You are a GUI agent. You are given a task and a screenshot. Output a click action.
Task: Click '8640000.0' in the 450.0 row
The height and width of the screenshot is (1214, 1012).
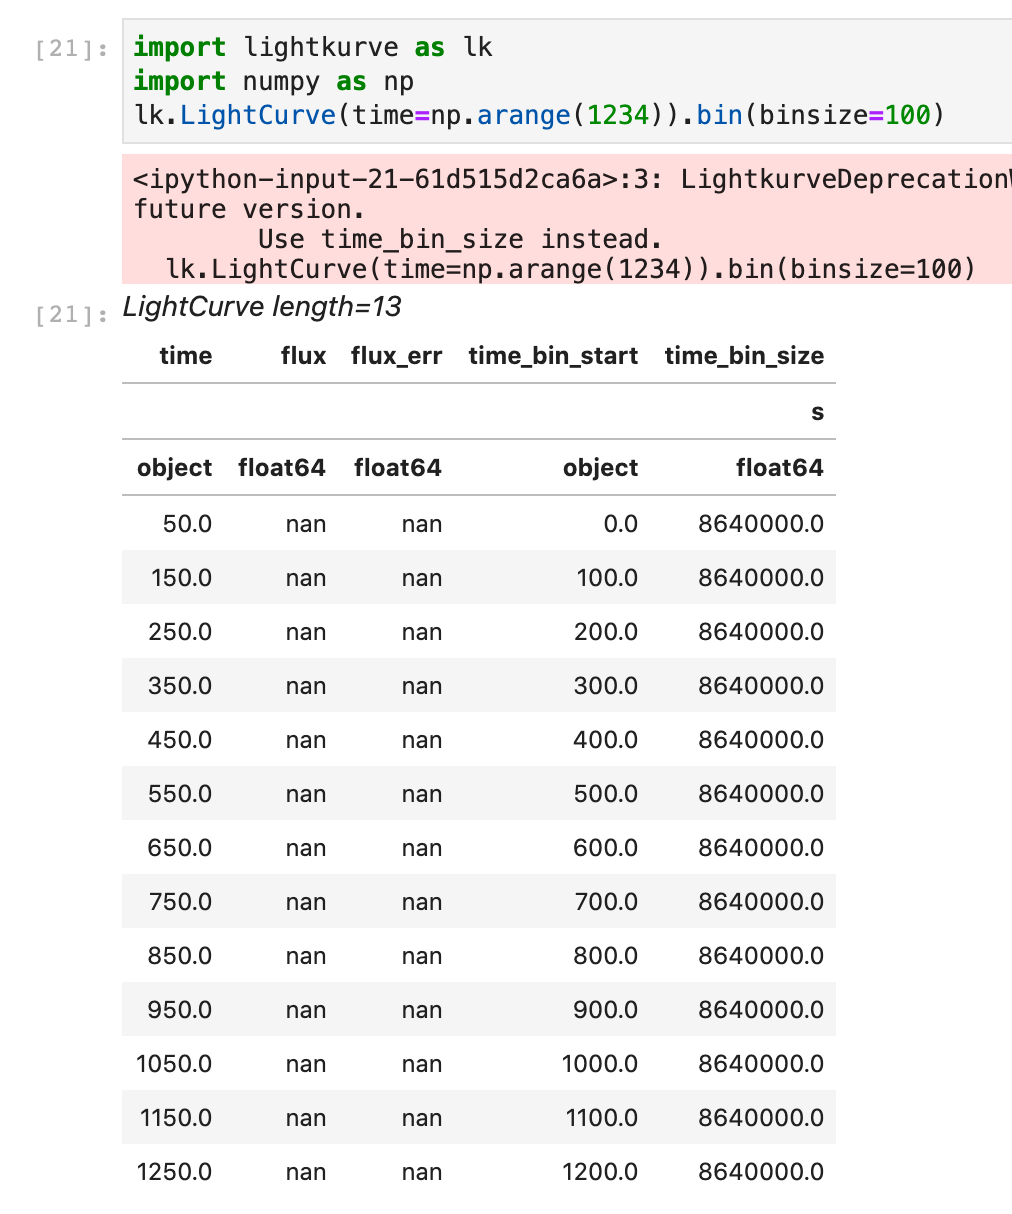[x=762, y=740]
